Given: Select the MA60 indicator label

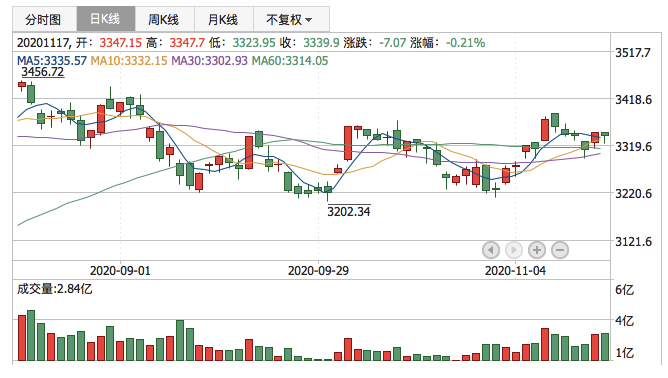Looking at the screenshot, I should click(290, 61).
